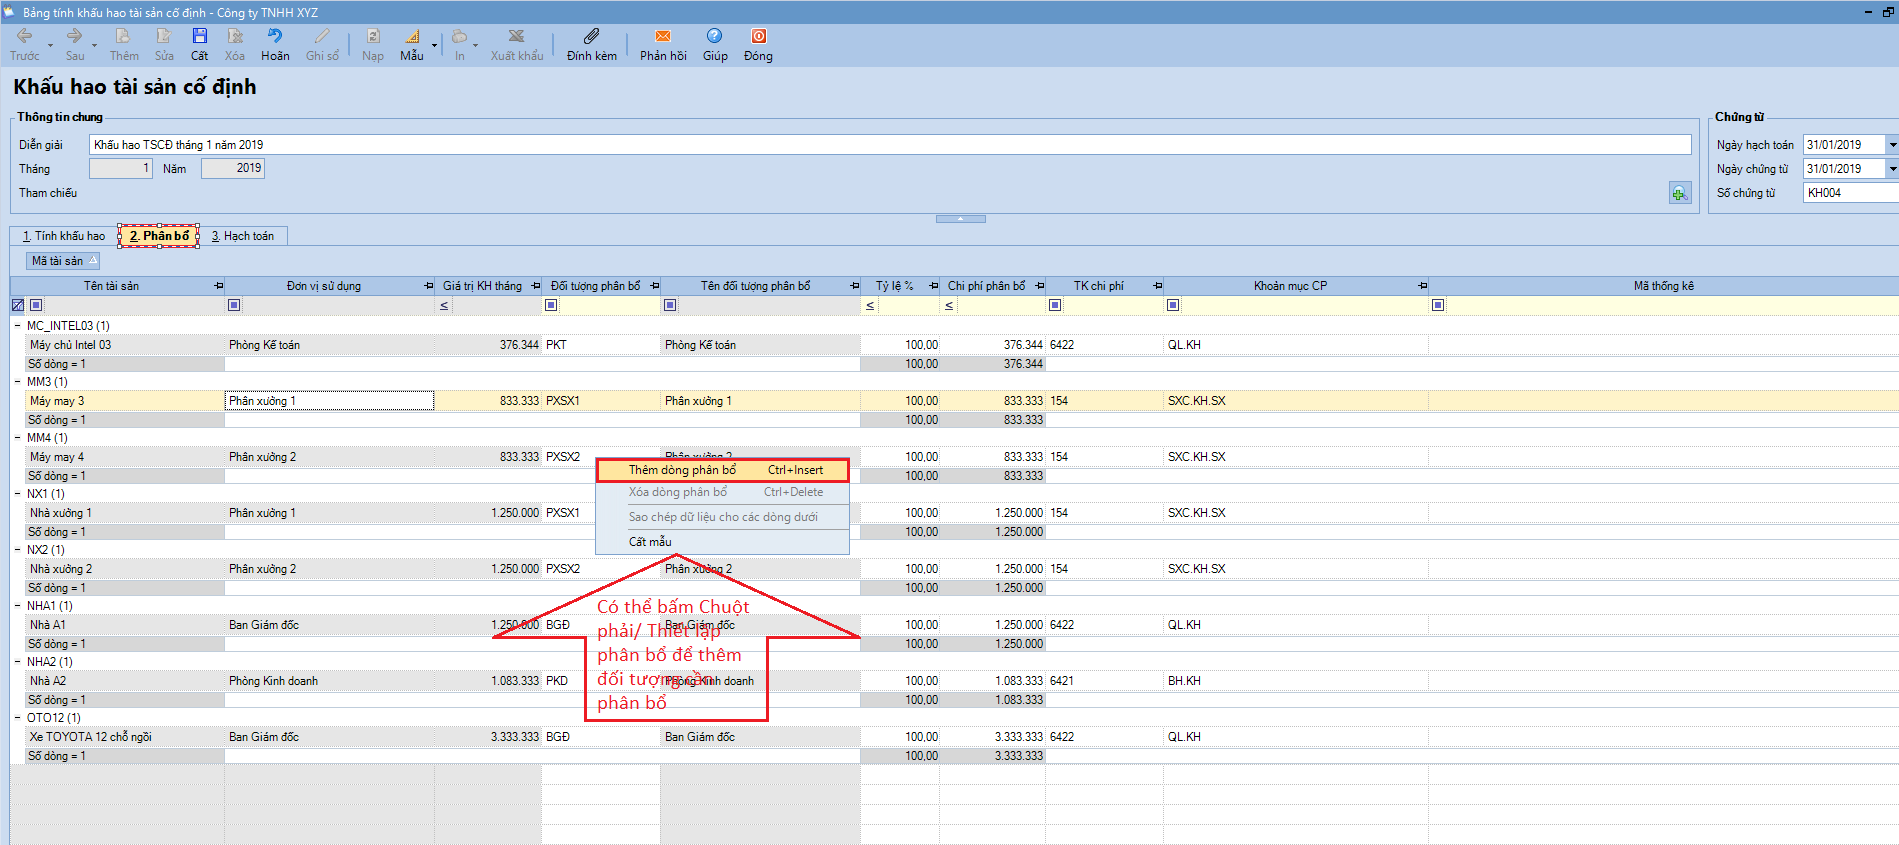Pin the Đơn vị sử dụng column header
Screen dimensions: 1899x845
[429, 286]
